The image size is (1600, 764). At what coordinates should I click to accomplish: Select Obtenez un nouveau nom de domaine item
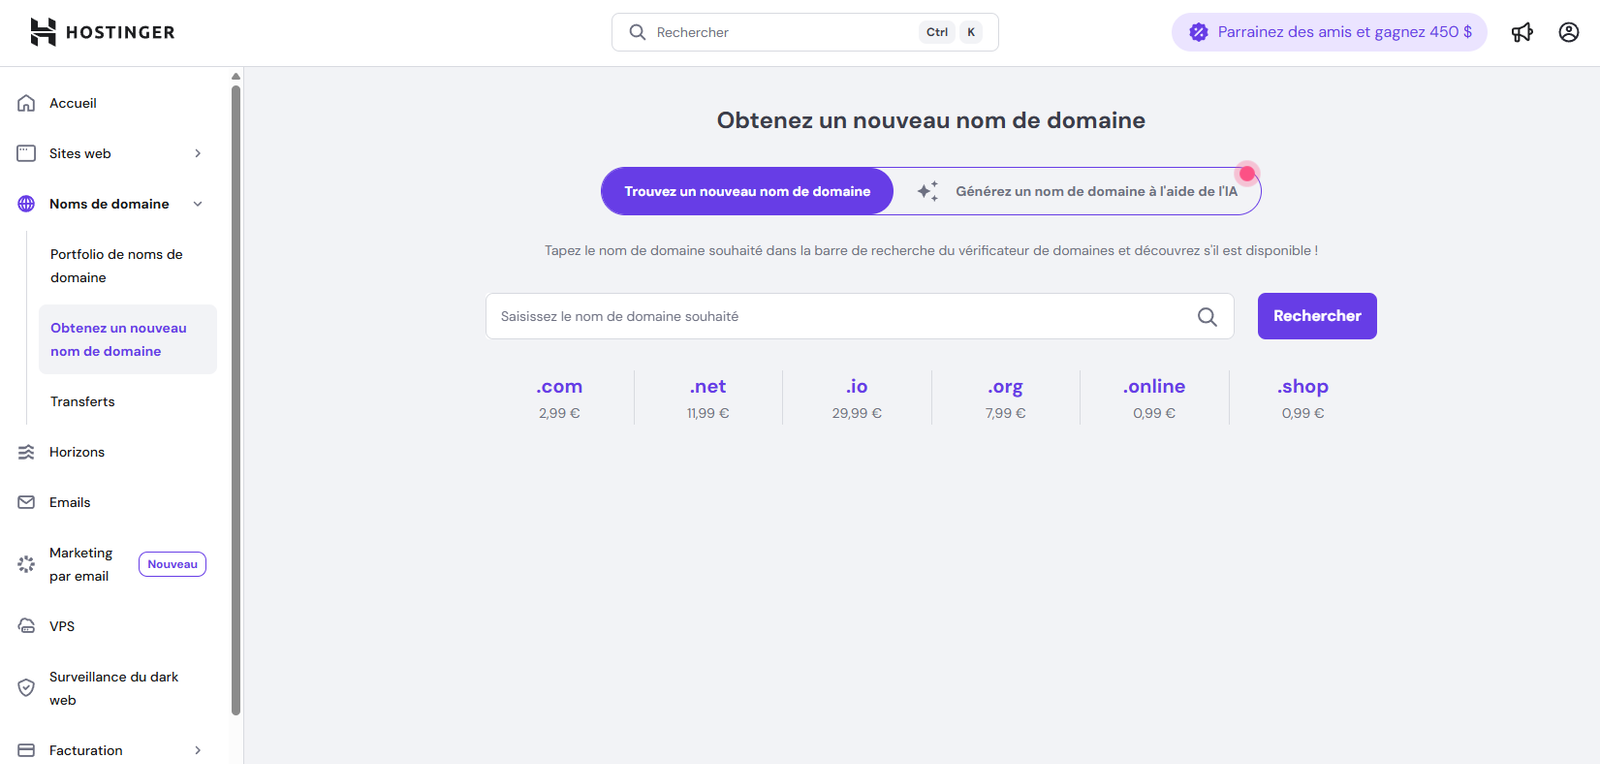127,339
